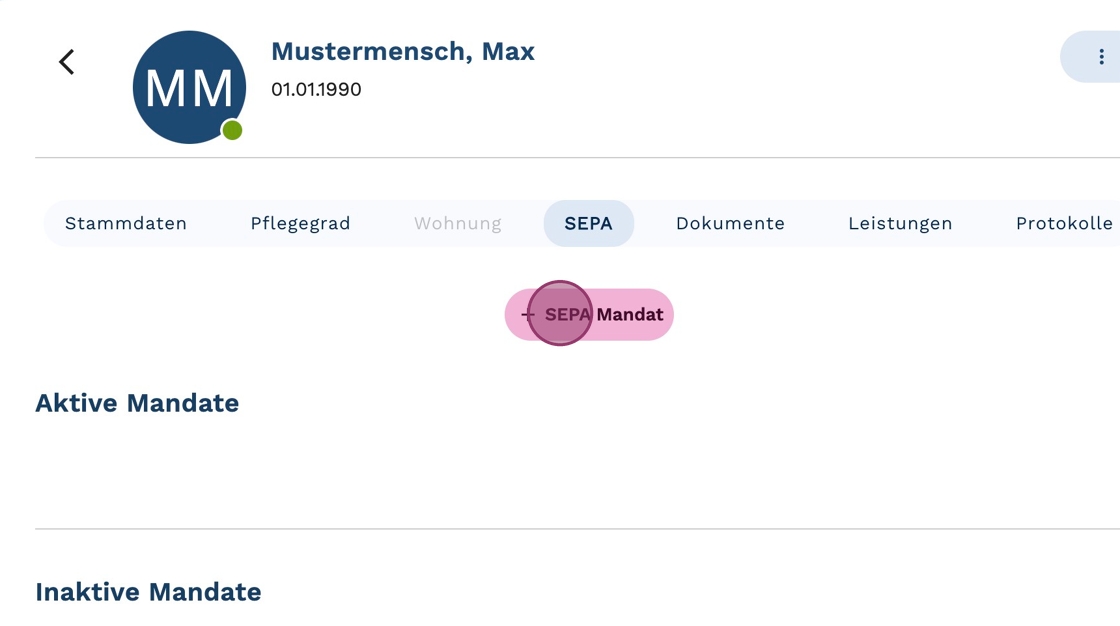Select the greyed-out Wohnung tab
Viewport: 1120px width, 626px height.
click(x=458, y=224)
